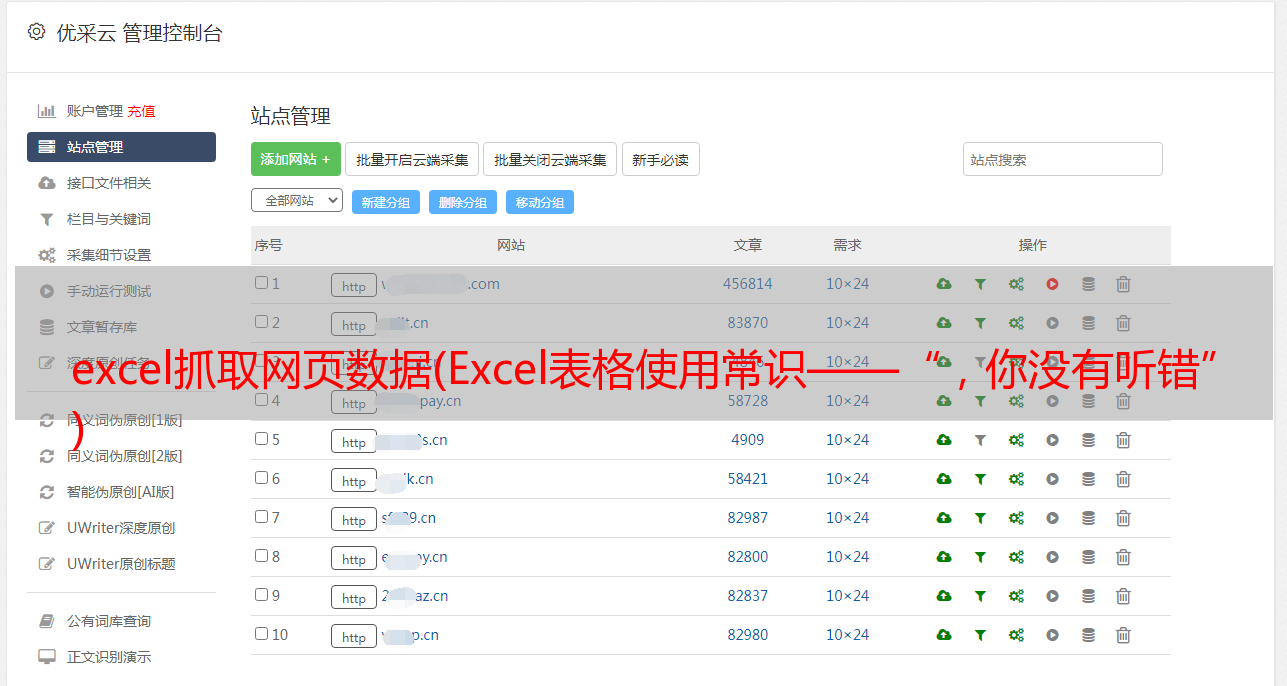Image resolution: width=1287 pixels, height=686 pixels.
Task: Click inside the 站点搜索 search field
Action: click(1063, 159)
